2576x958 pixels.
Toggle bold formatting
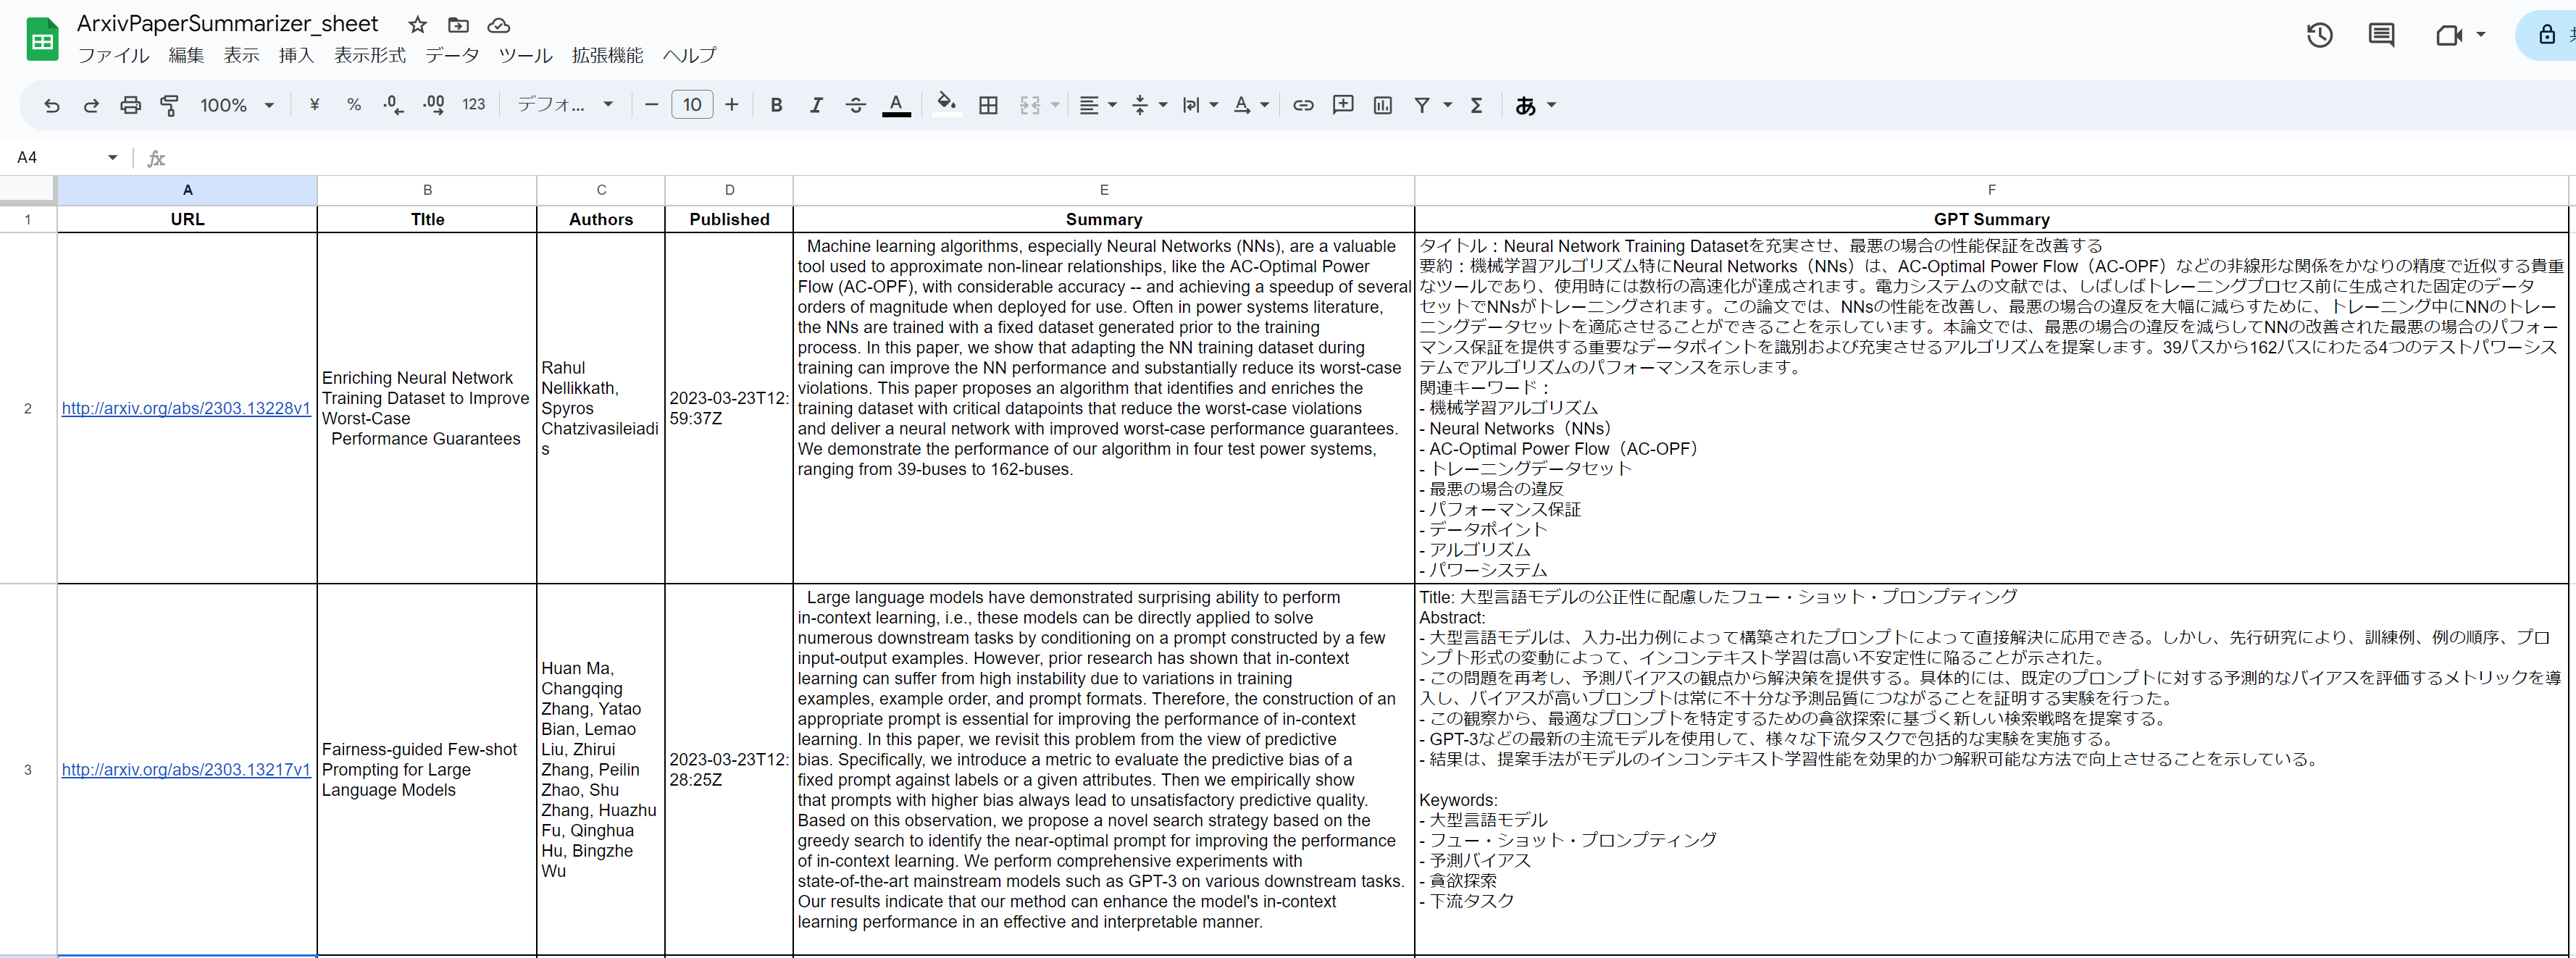pos(776,105)
